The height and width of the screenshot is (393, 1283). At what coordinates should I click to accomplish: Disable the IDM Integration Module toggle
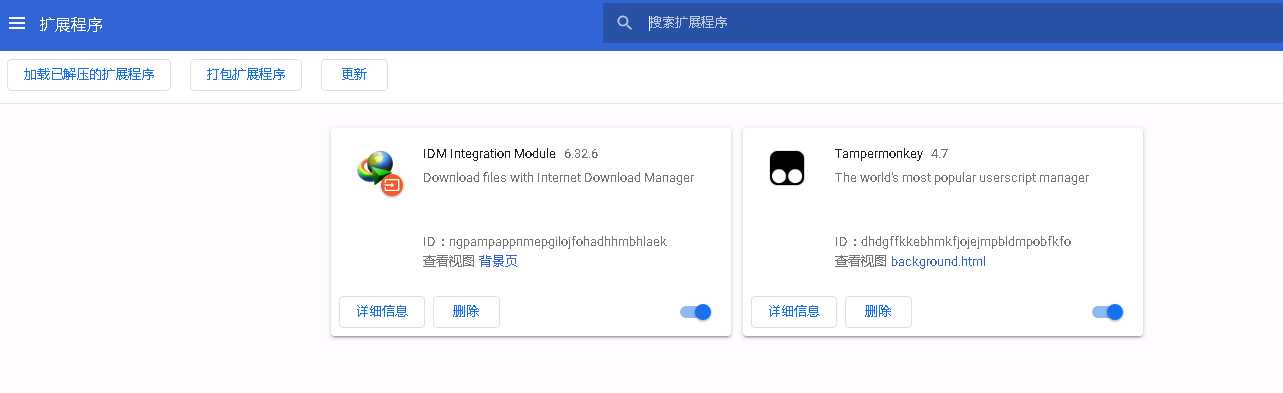[x=695, y=312]
